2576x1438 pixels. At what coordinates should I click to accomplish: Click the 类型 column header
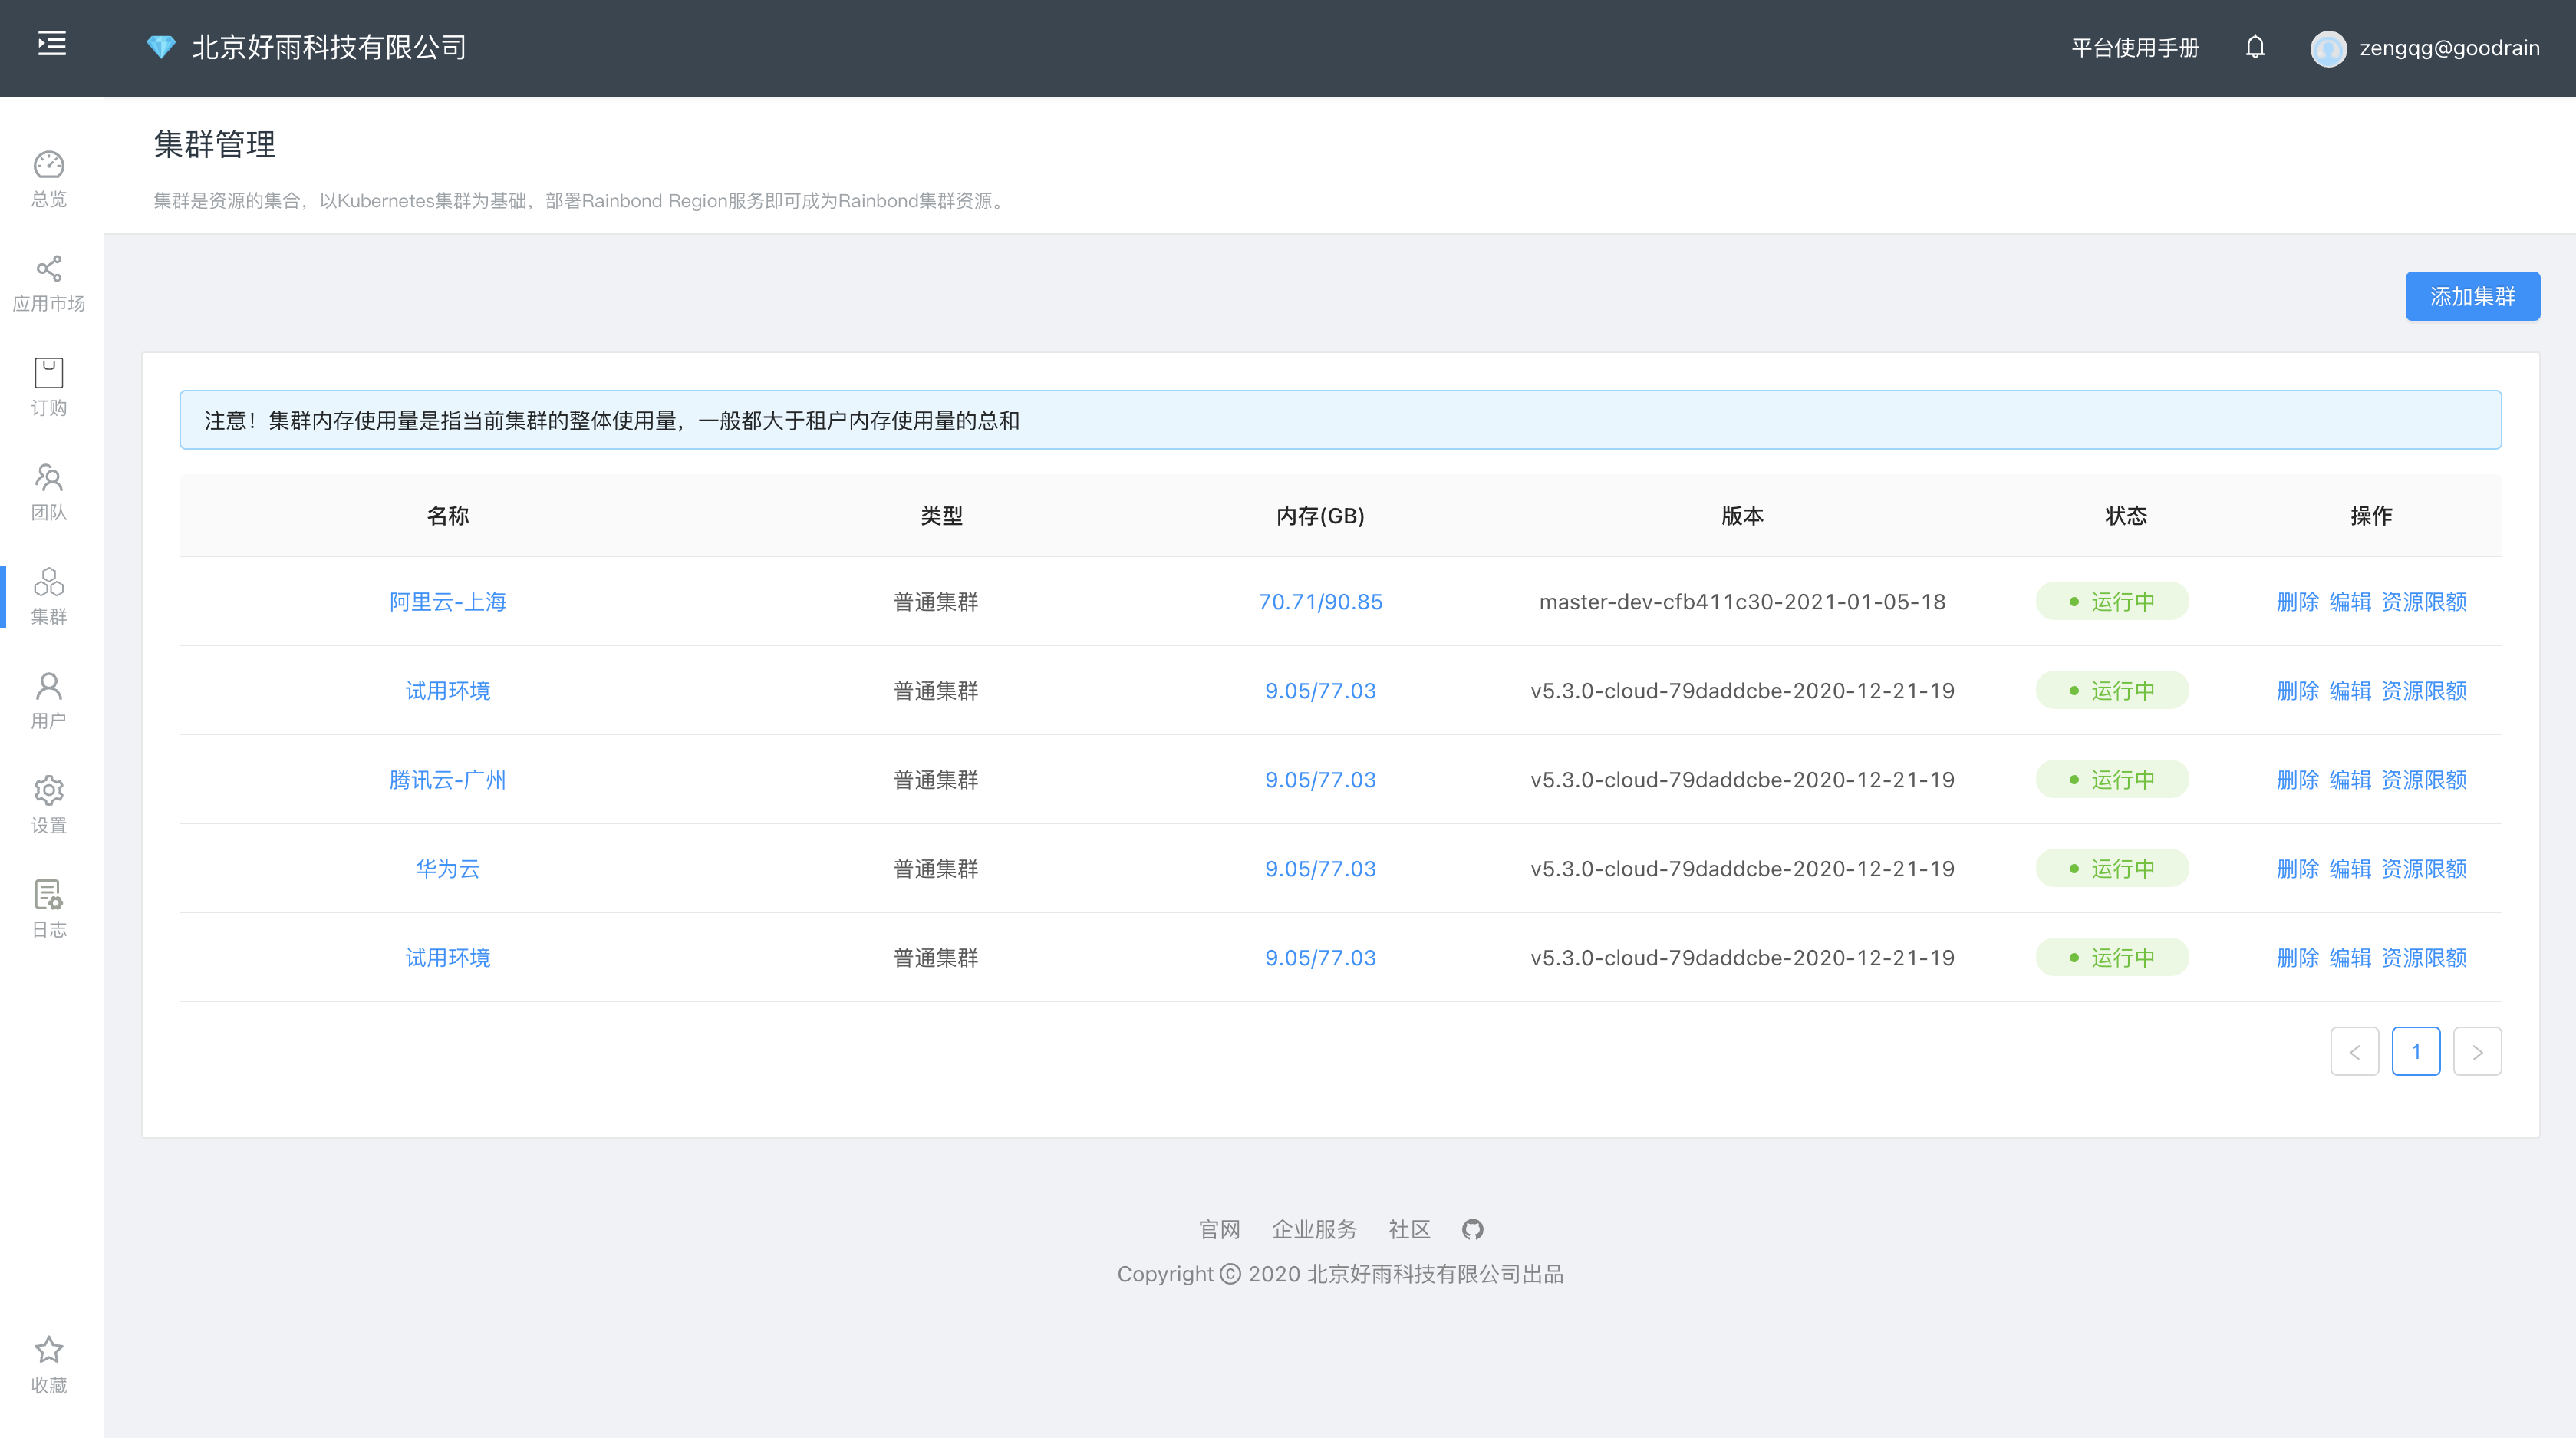coord(941,515)
